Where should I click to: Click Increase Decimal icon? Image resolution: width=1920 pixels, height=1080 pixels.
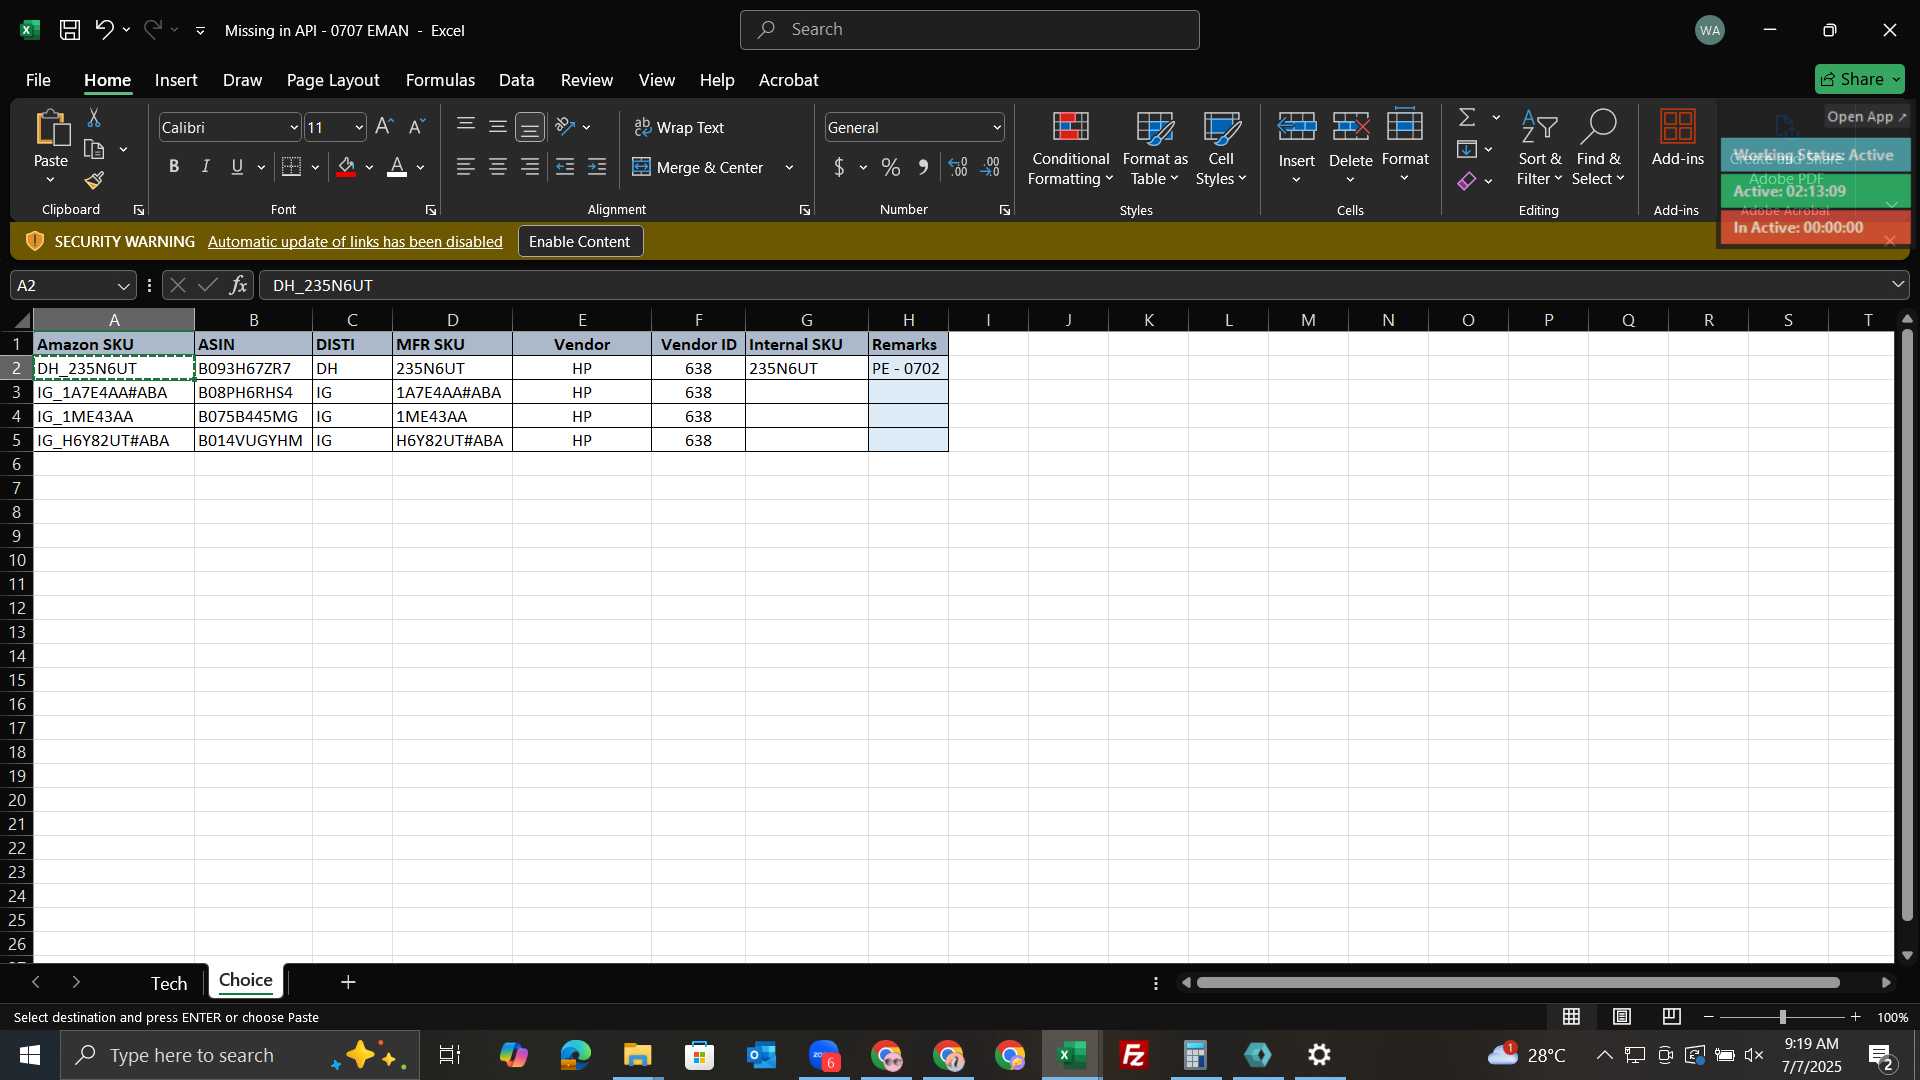pos(958,168)
